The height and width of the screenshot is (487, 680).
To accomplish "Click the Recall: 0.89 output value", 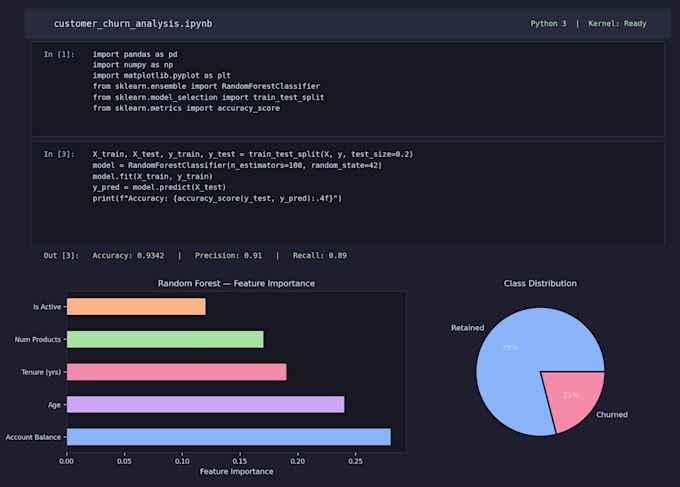I will click(x=320, y=255).
